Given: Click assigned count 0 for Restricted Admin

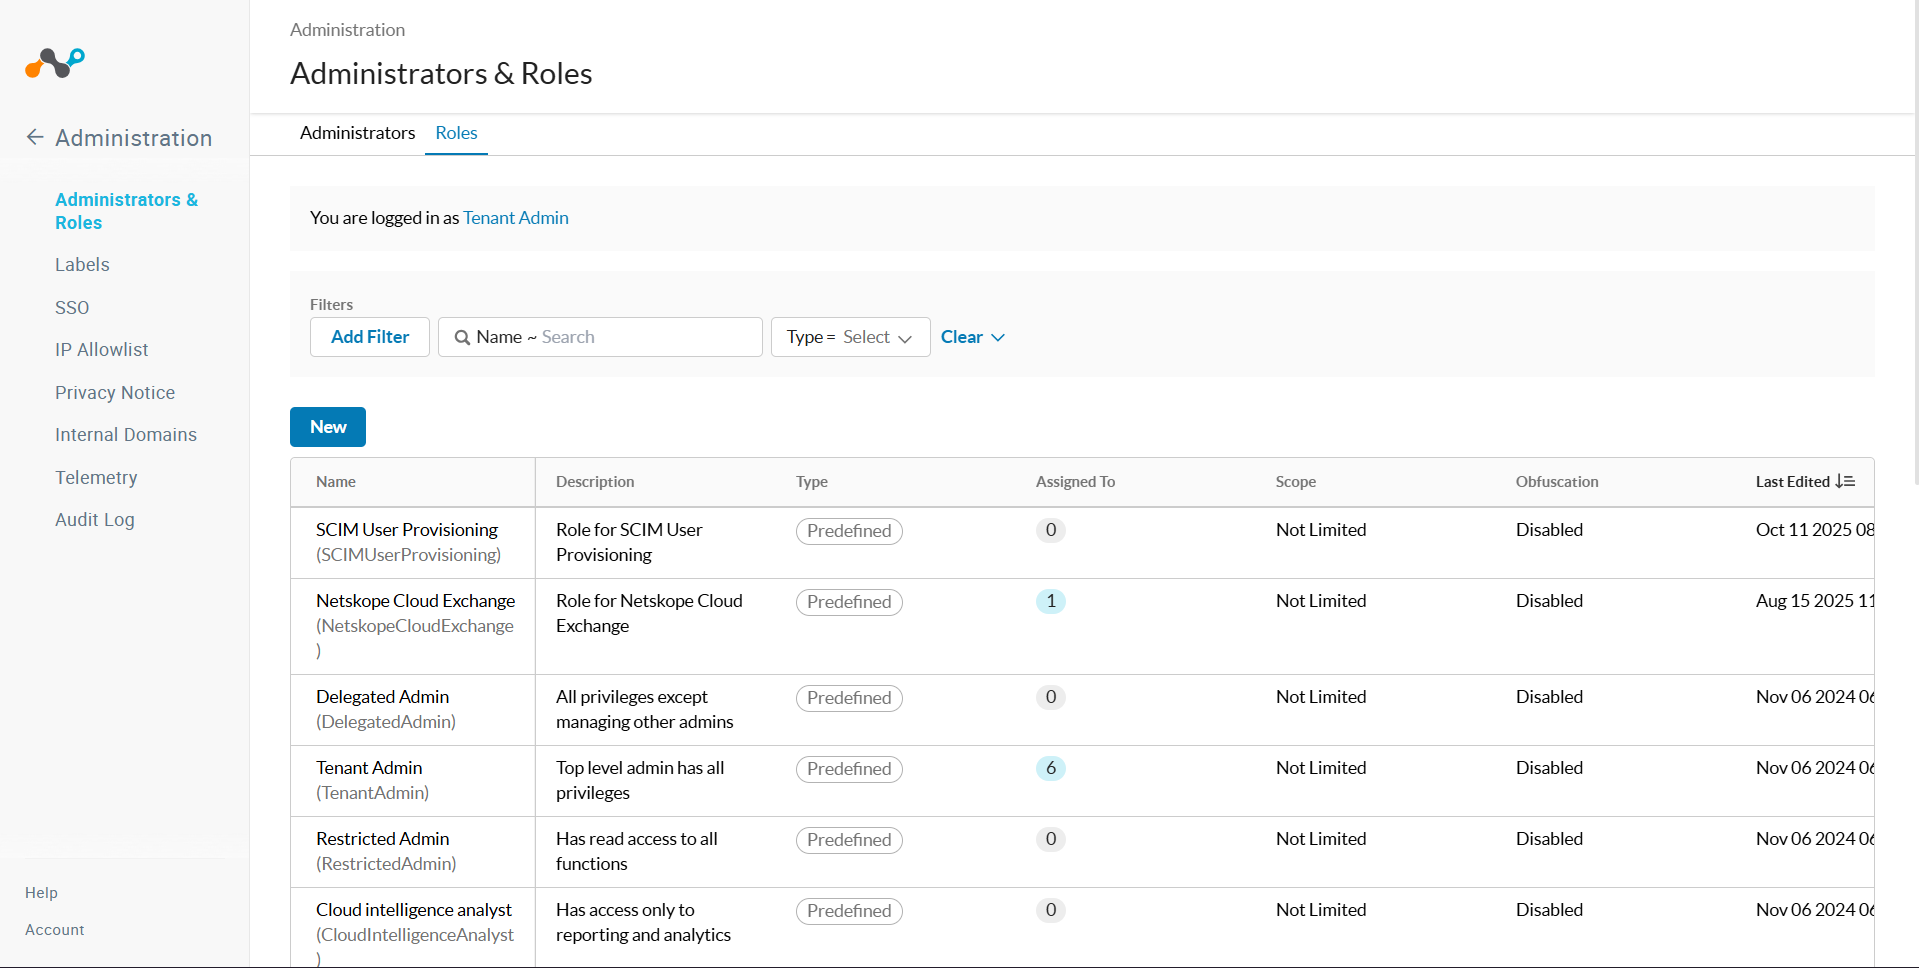Looking at the screenshot, I should pyautogui.click(x=1051, y=839).
